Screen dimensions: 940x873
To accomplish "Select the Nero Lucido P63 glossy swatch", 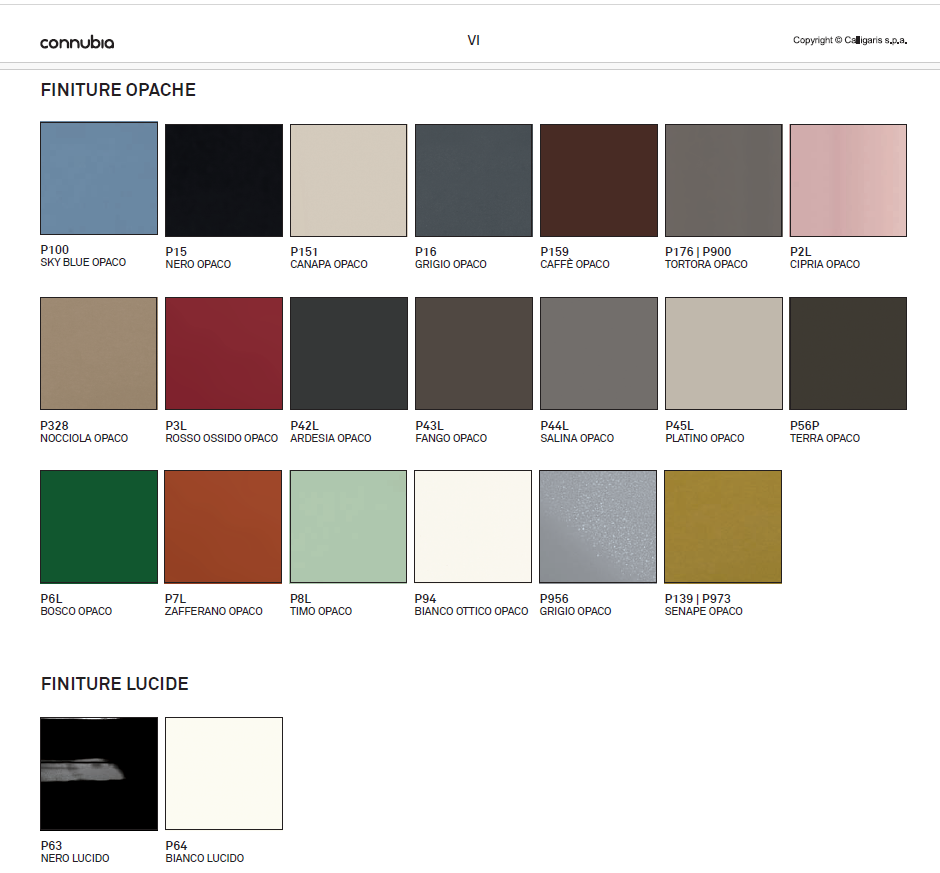I will pyautogui.click(x=99, y=773).
